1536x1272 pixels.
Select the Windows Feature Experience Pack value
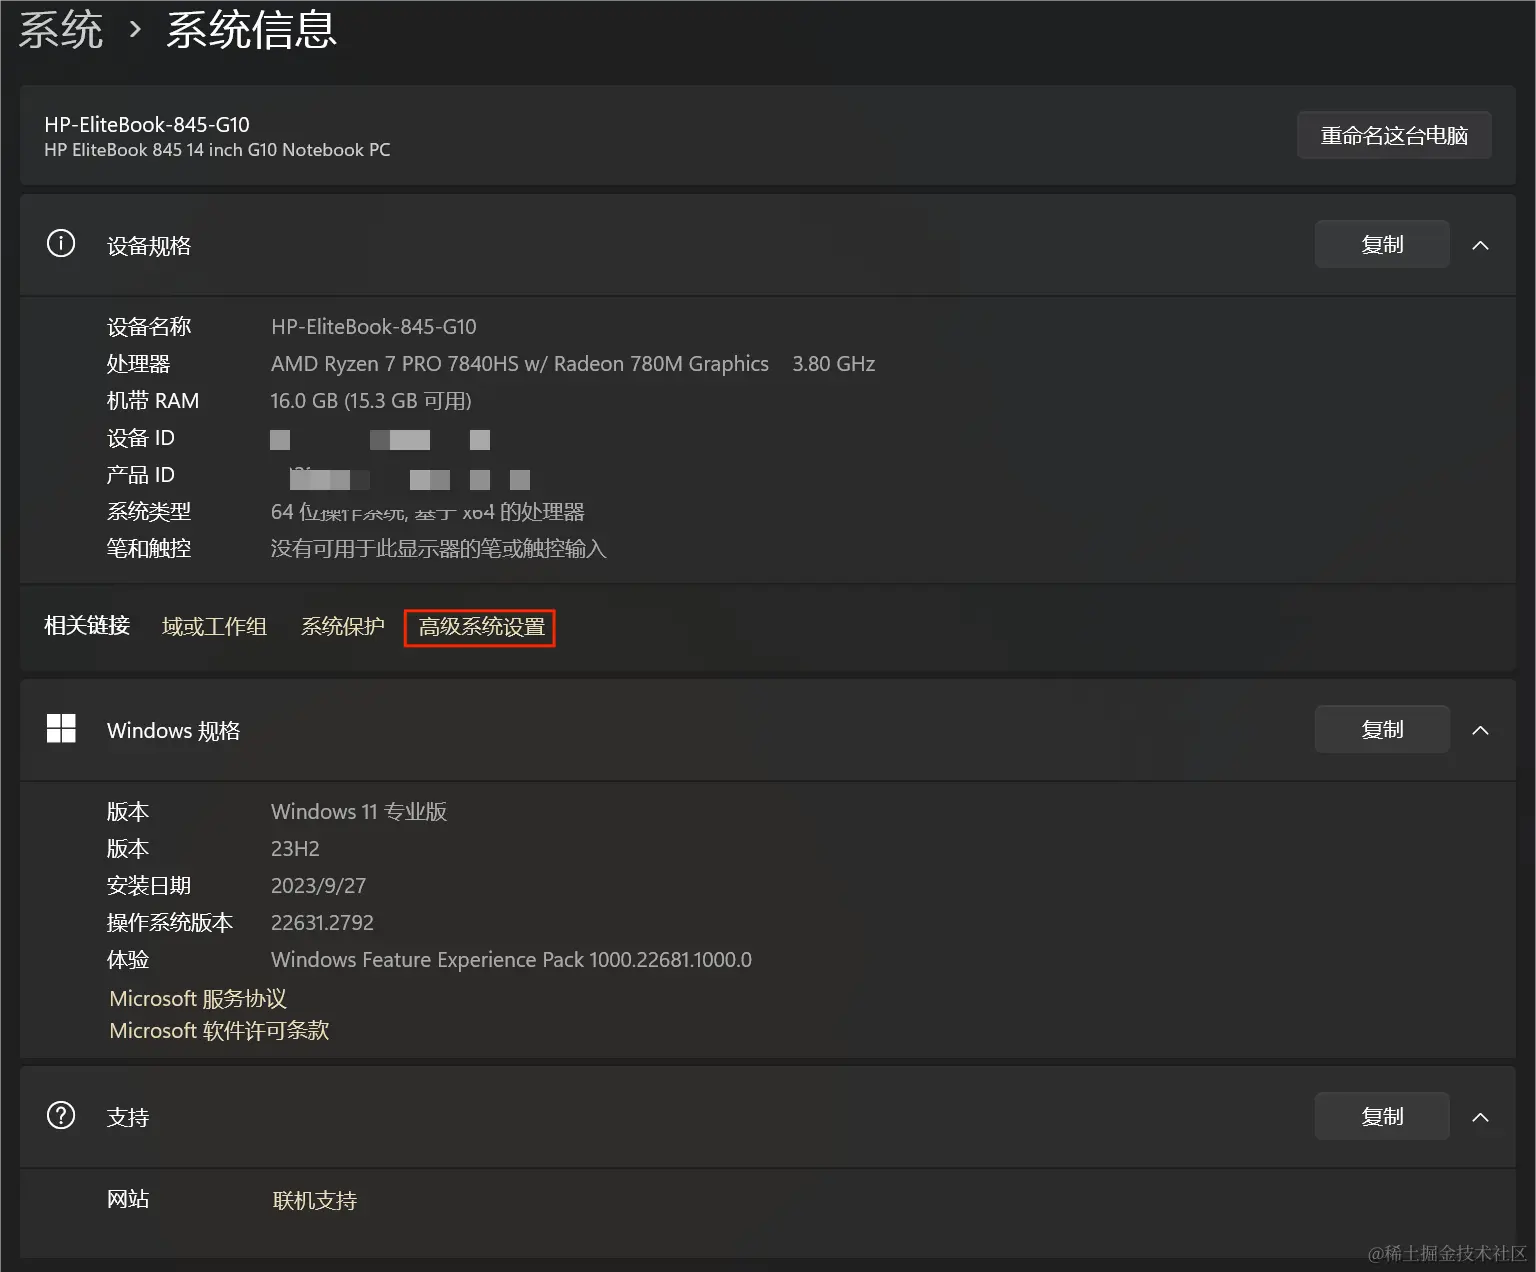[511, 960]
